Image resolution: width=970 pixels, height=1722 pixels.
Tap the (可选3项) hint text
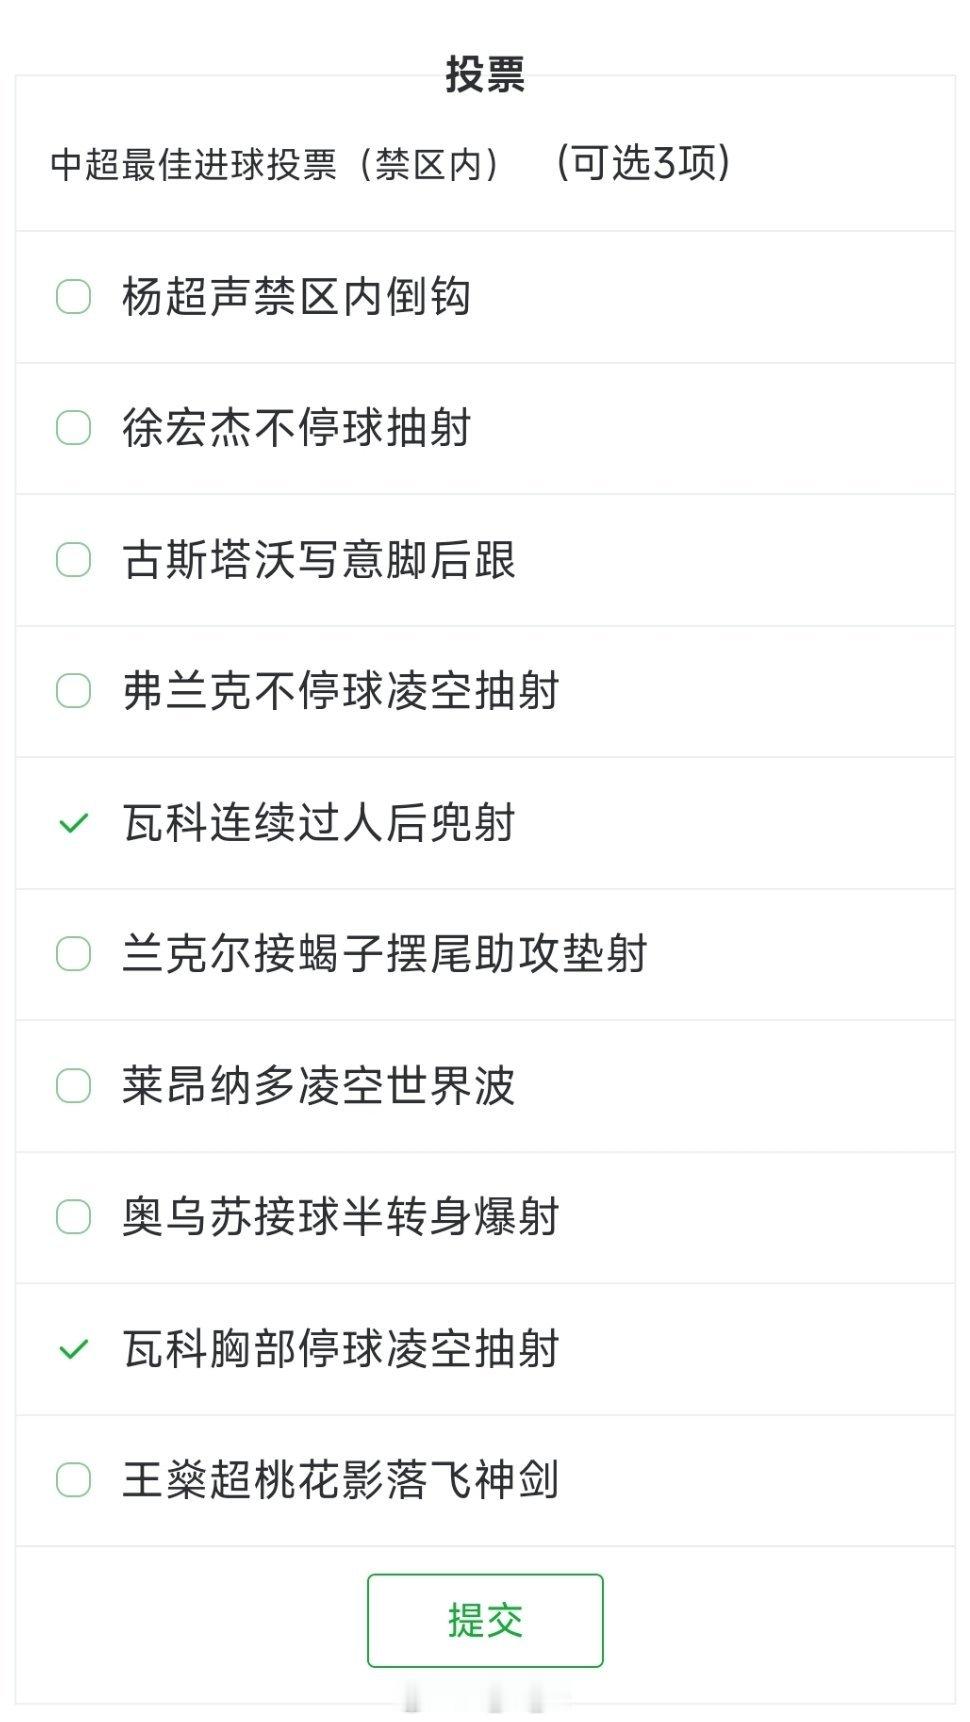tap(643, 162)
